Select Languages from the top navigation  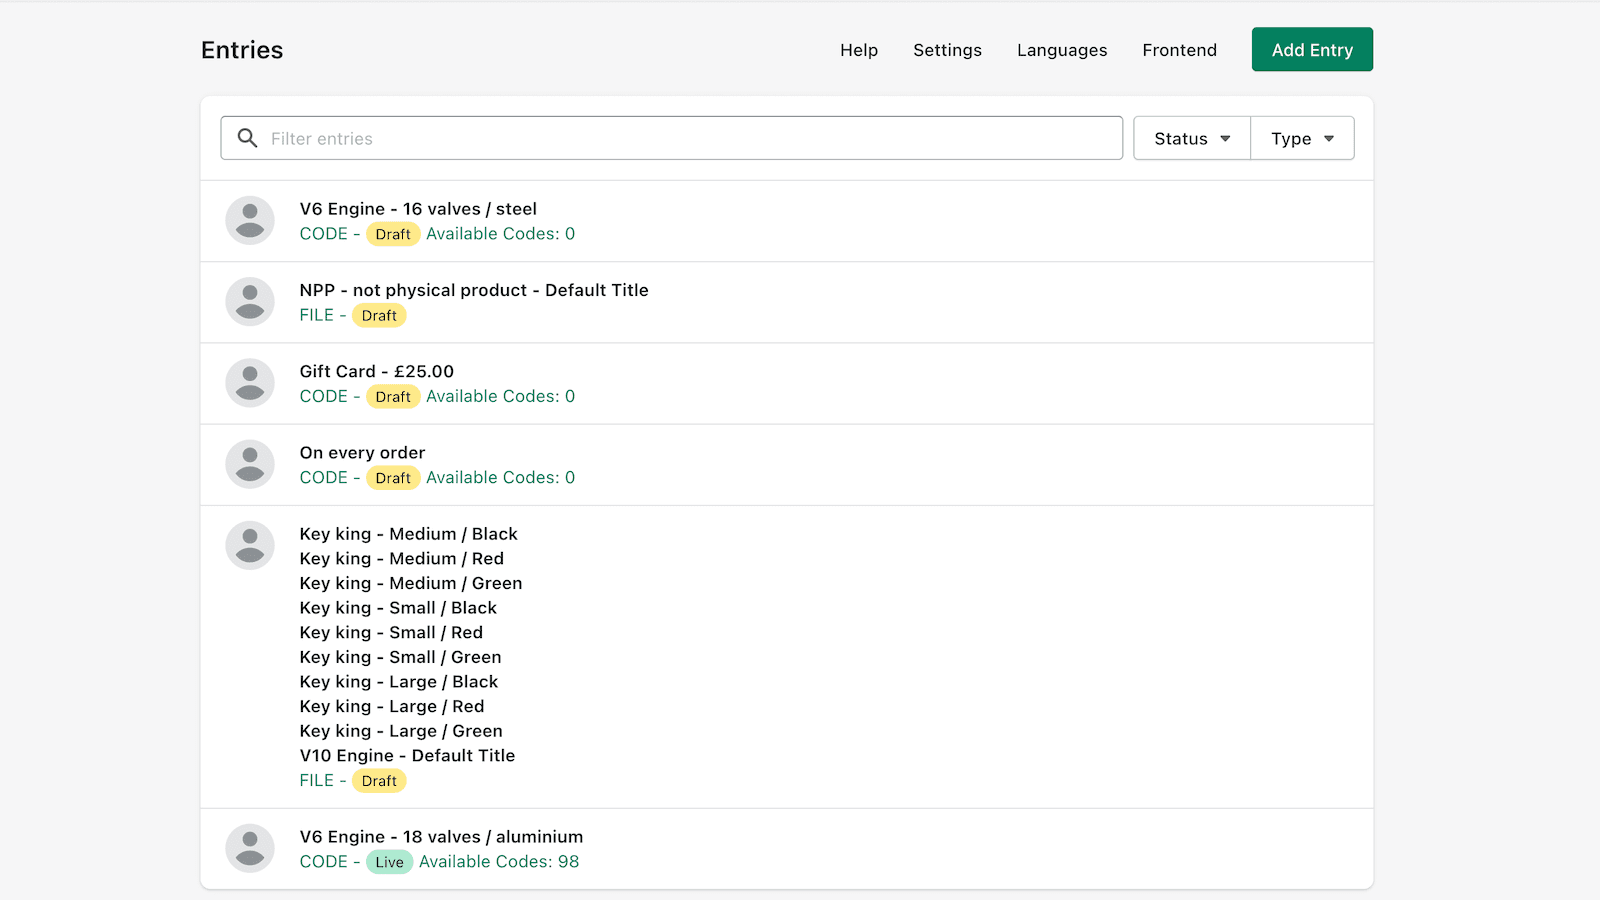[1061, 49]
